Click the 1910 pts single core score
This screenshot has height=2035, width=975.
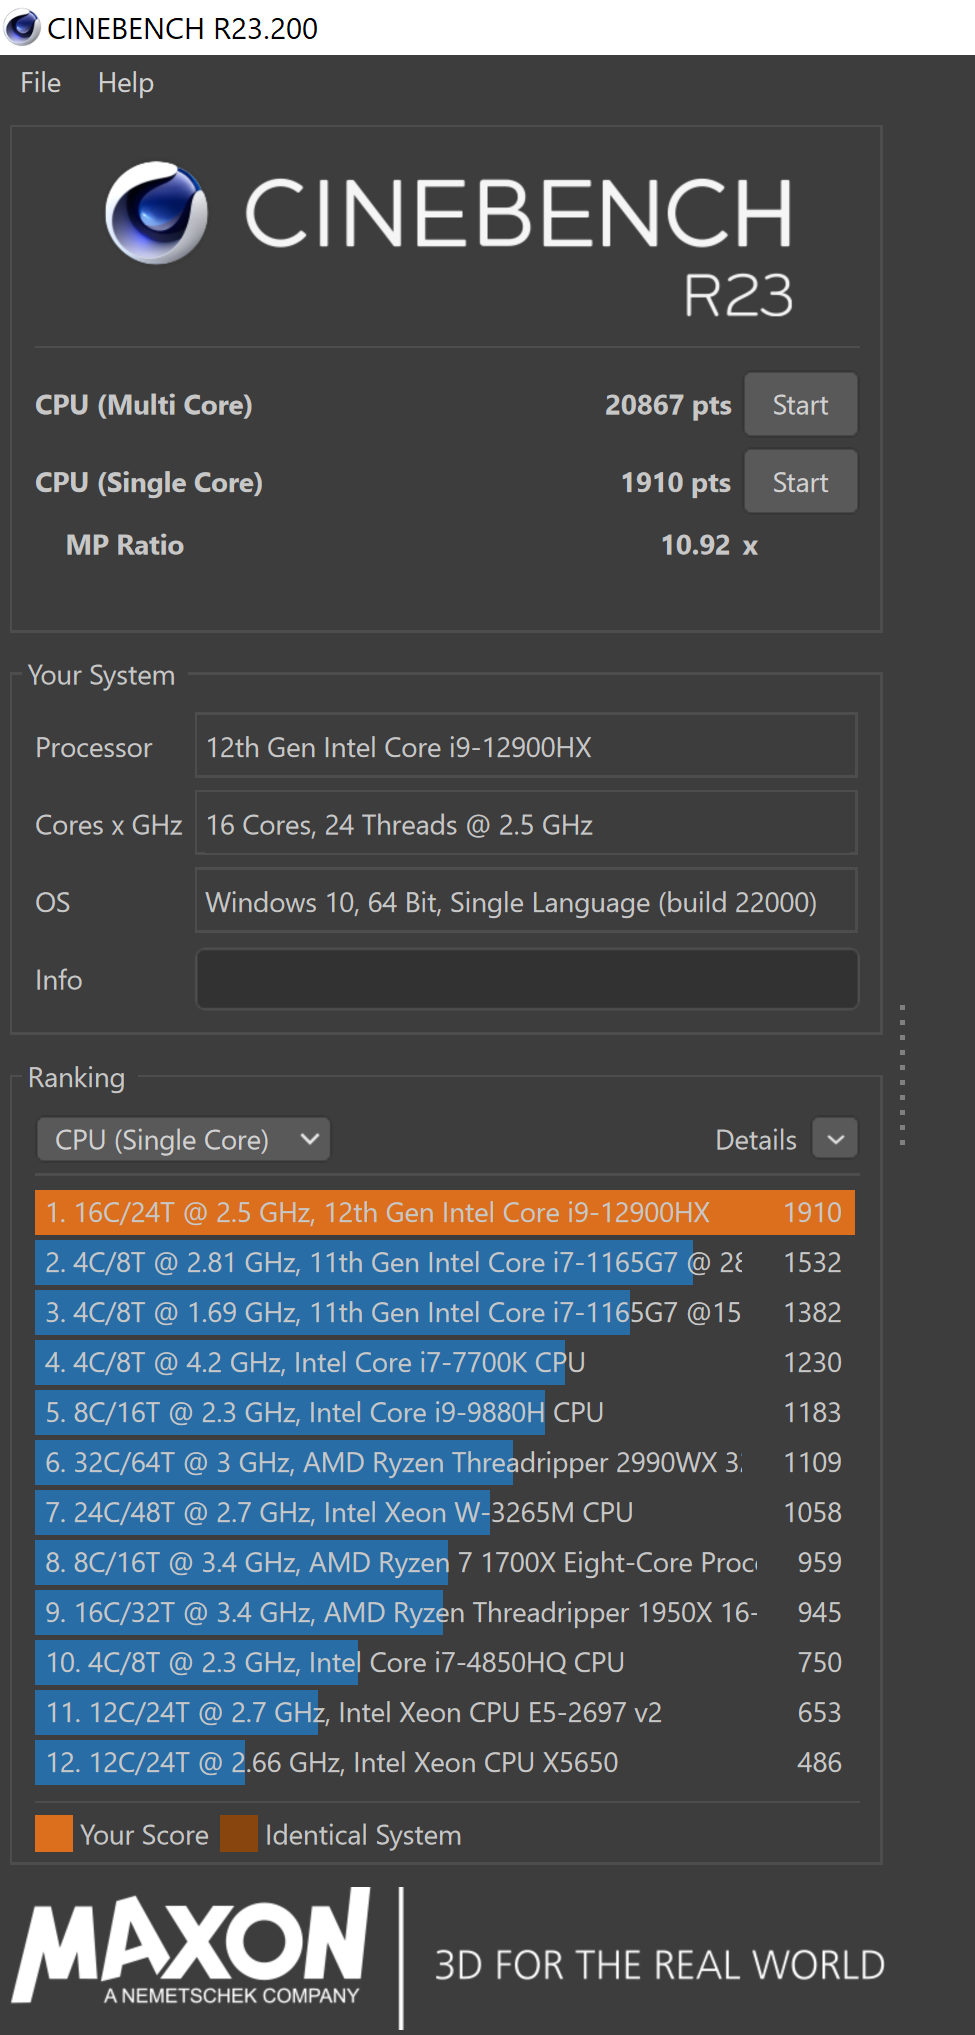[676, 483]
